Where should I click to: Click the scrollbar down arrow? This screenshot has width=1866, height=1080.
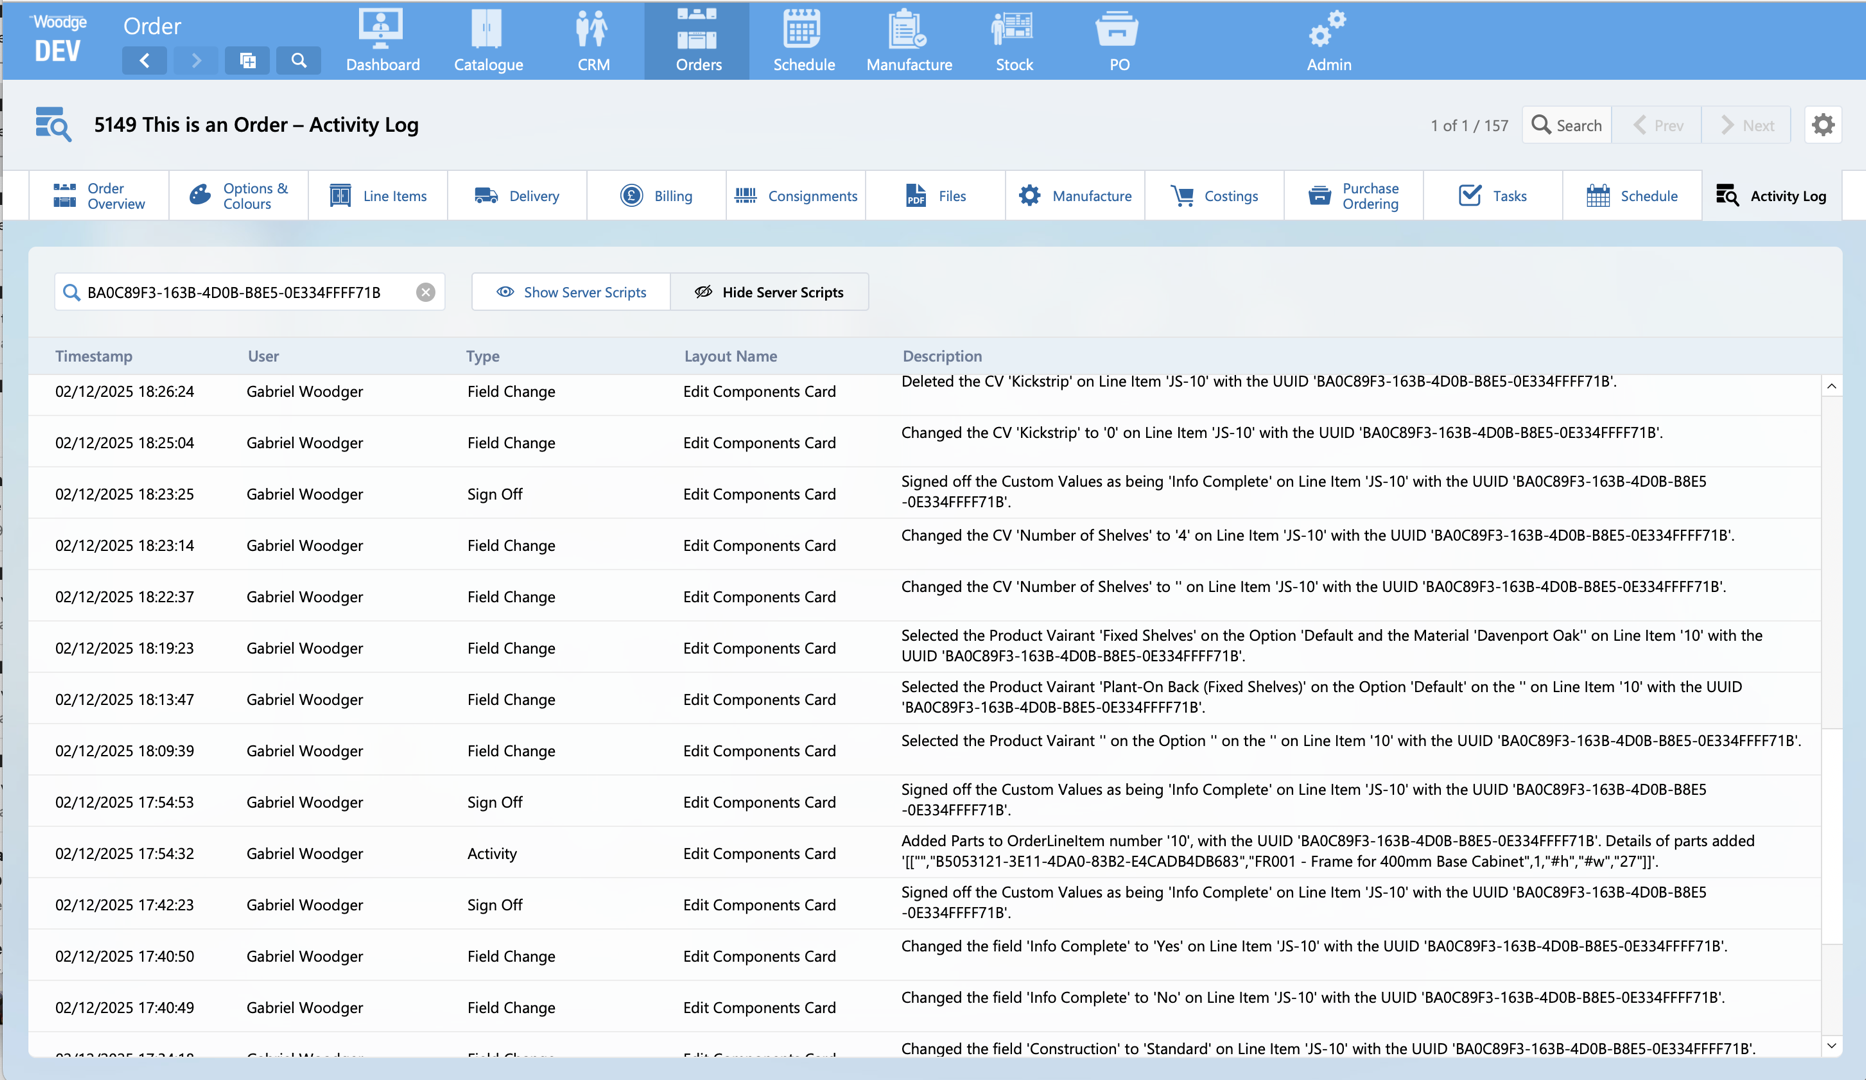coord(1831,1046)
